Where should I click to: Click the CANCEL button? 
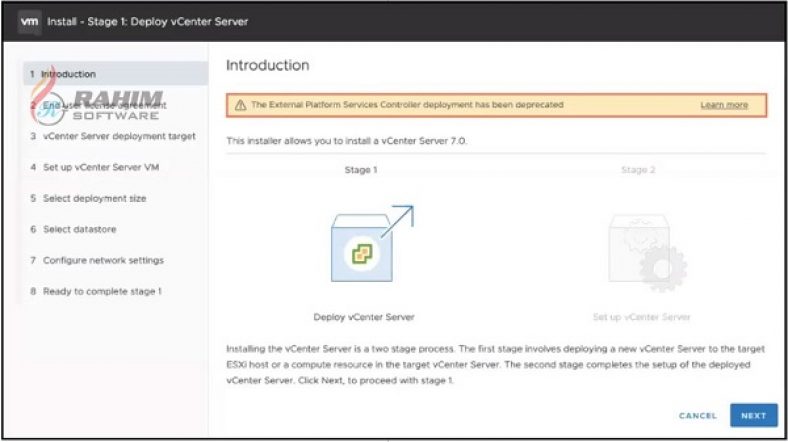tap(698, 415)
